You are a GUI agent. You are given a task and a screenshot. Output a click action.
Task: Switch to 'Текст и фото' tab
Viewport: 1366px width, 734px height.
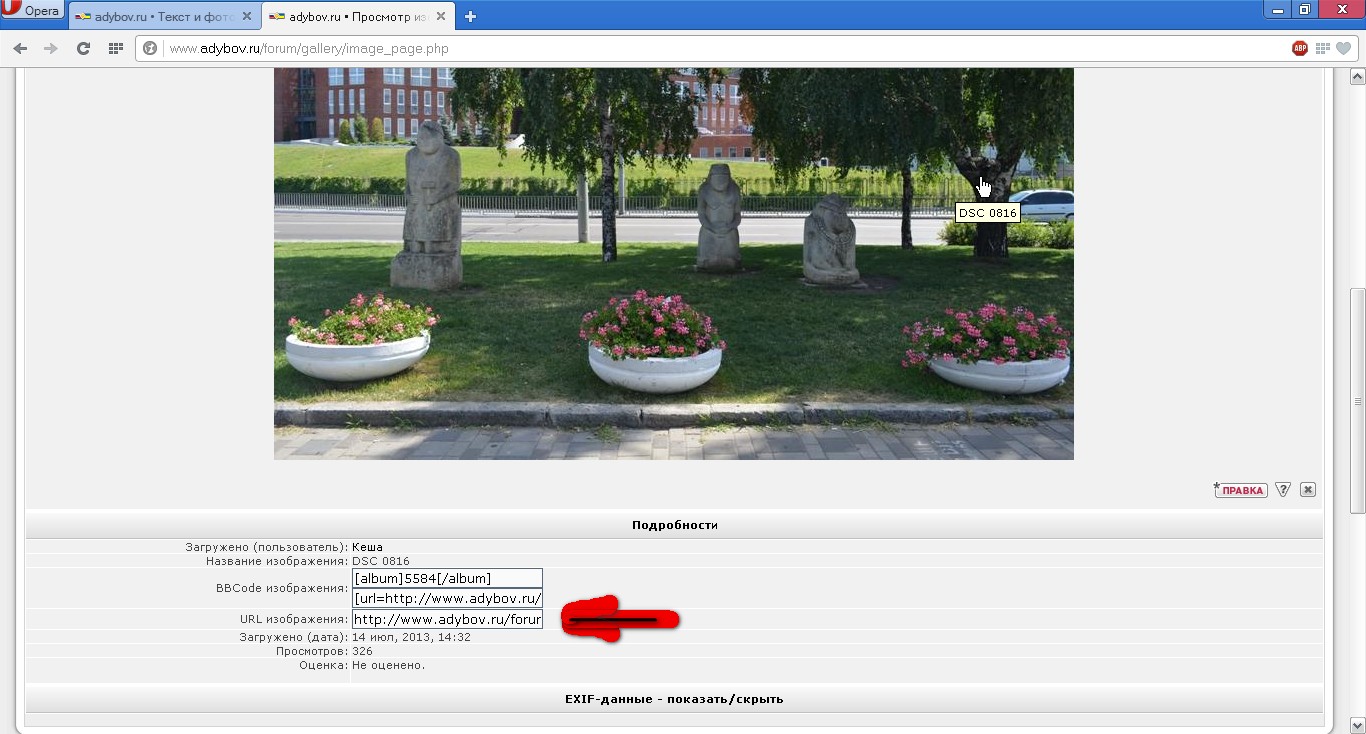(155, 17)
